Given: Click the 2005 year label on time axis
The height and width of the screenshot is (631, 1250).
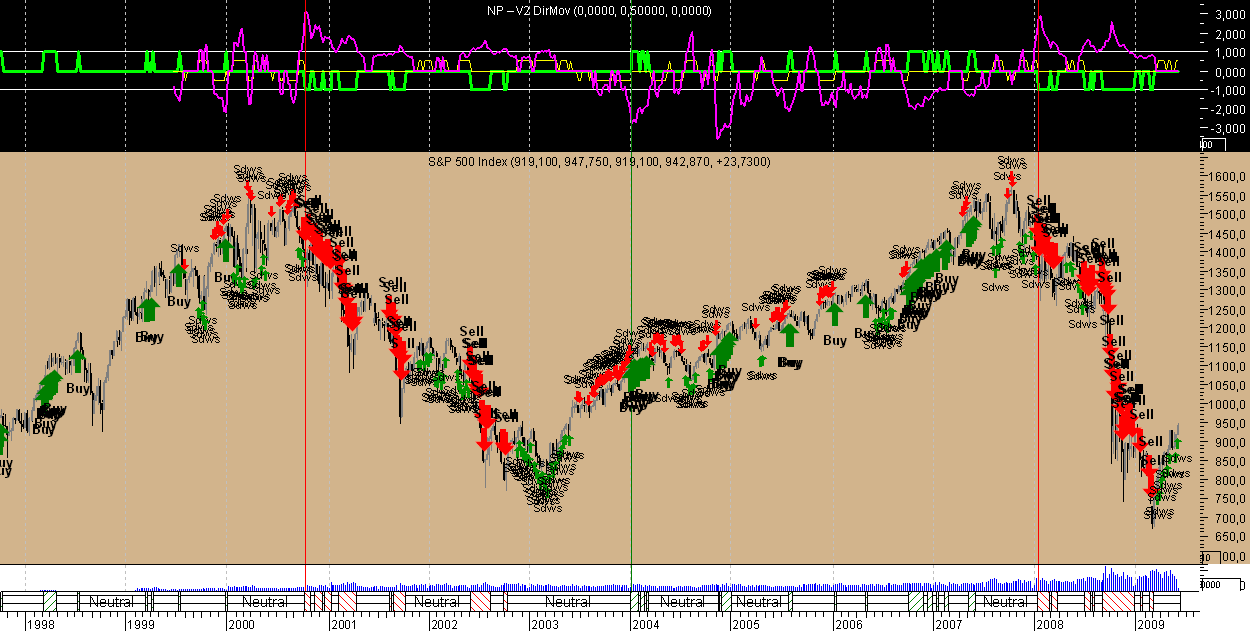Looking at the screenshot, I should click(746, 623).
